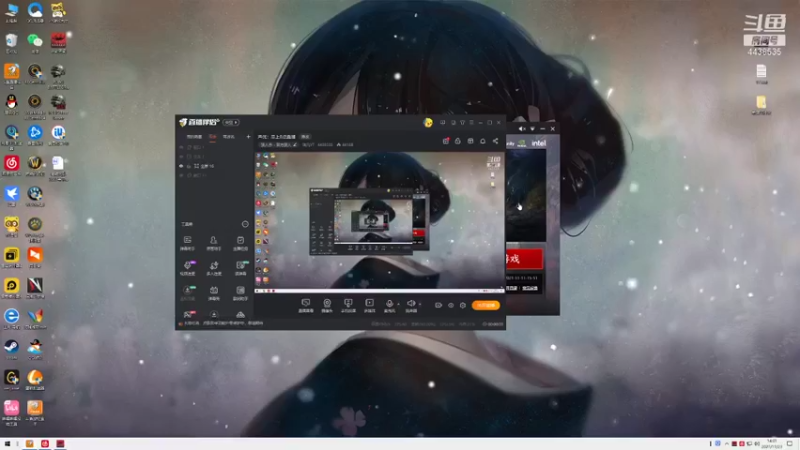Open the NetEase Cloud Music desktop shortcut
This screenshot has width=800, height=450.
(x=11, y=165)
